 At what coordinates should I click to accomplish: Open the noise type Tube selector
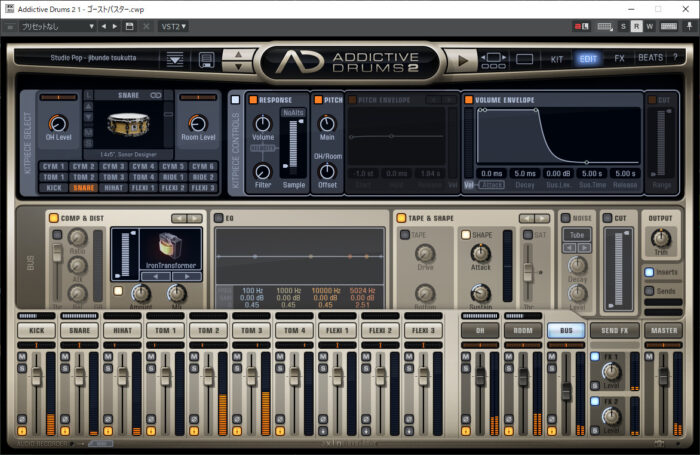pos(577,235)
